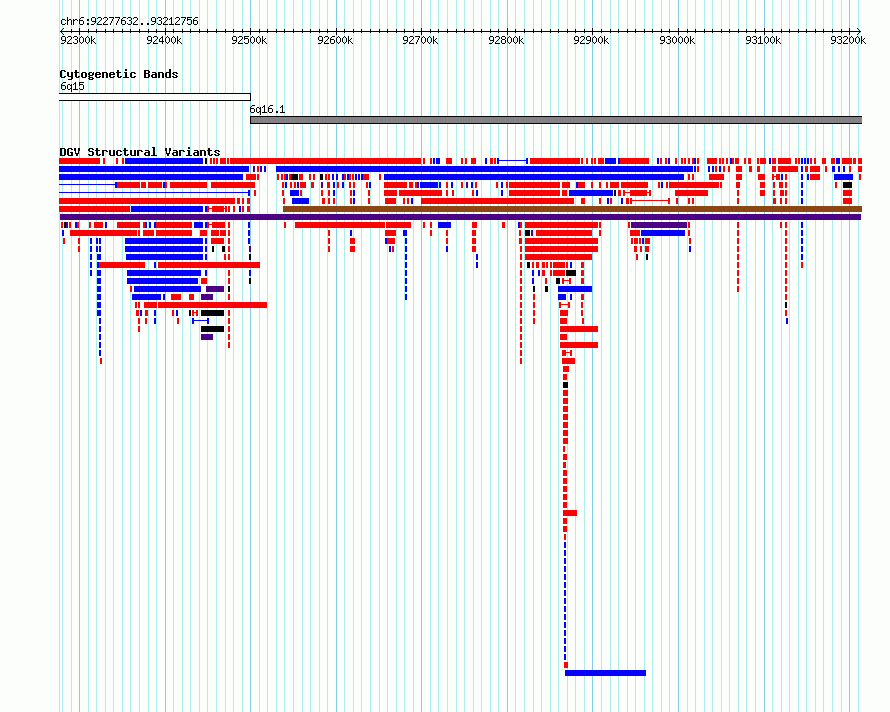Select the blue variant directly beneath that purple bar
Image resolution: width=890 pixels, height=712 pixels.
[x=662, y=233]
